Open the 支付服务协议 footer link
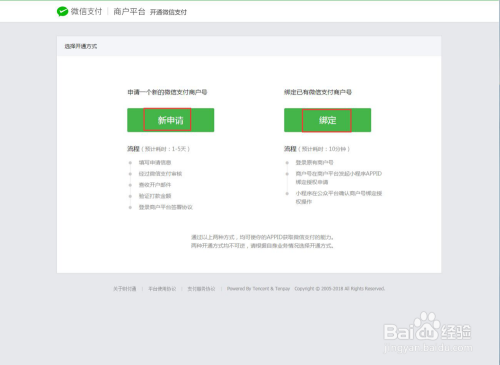The image size is (500, 365). (201, 289)
